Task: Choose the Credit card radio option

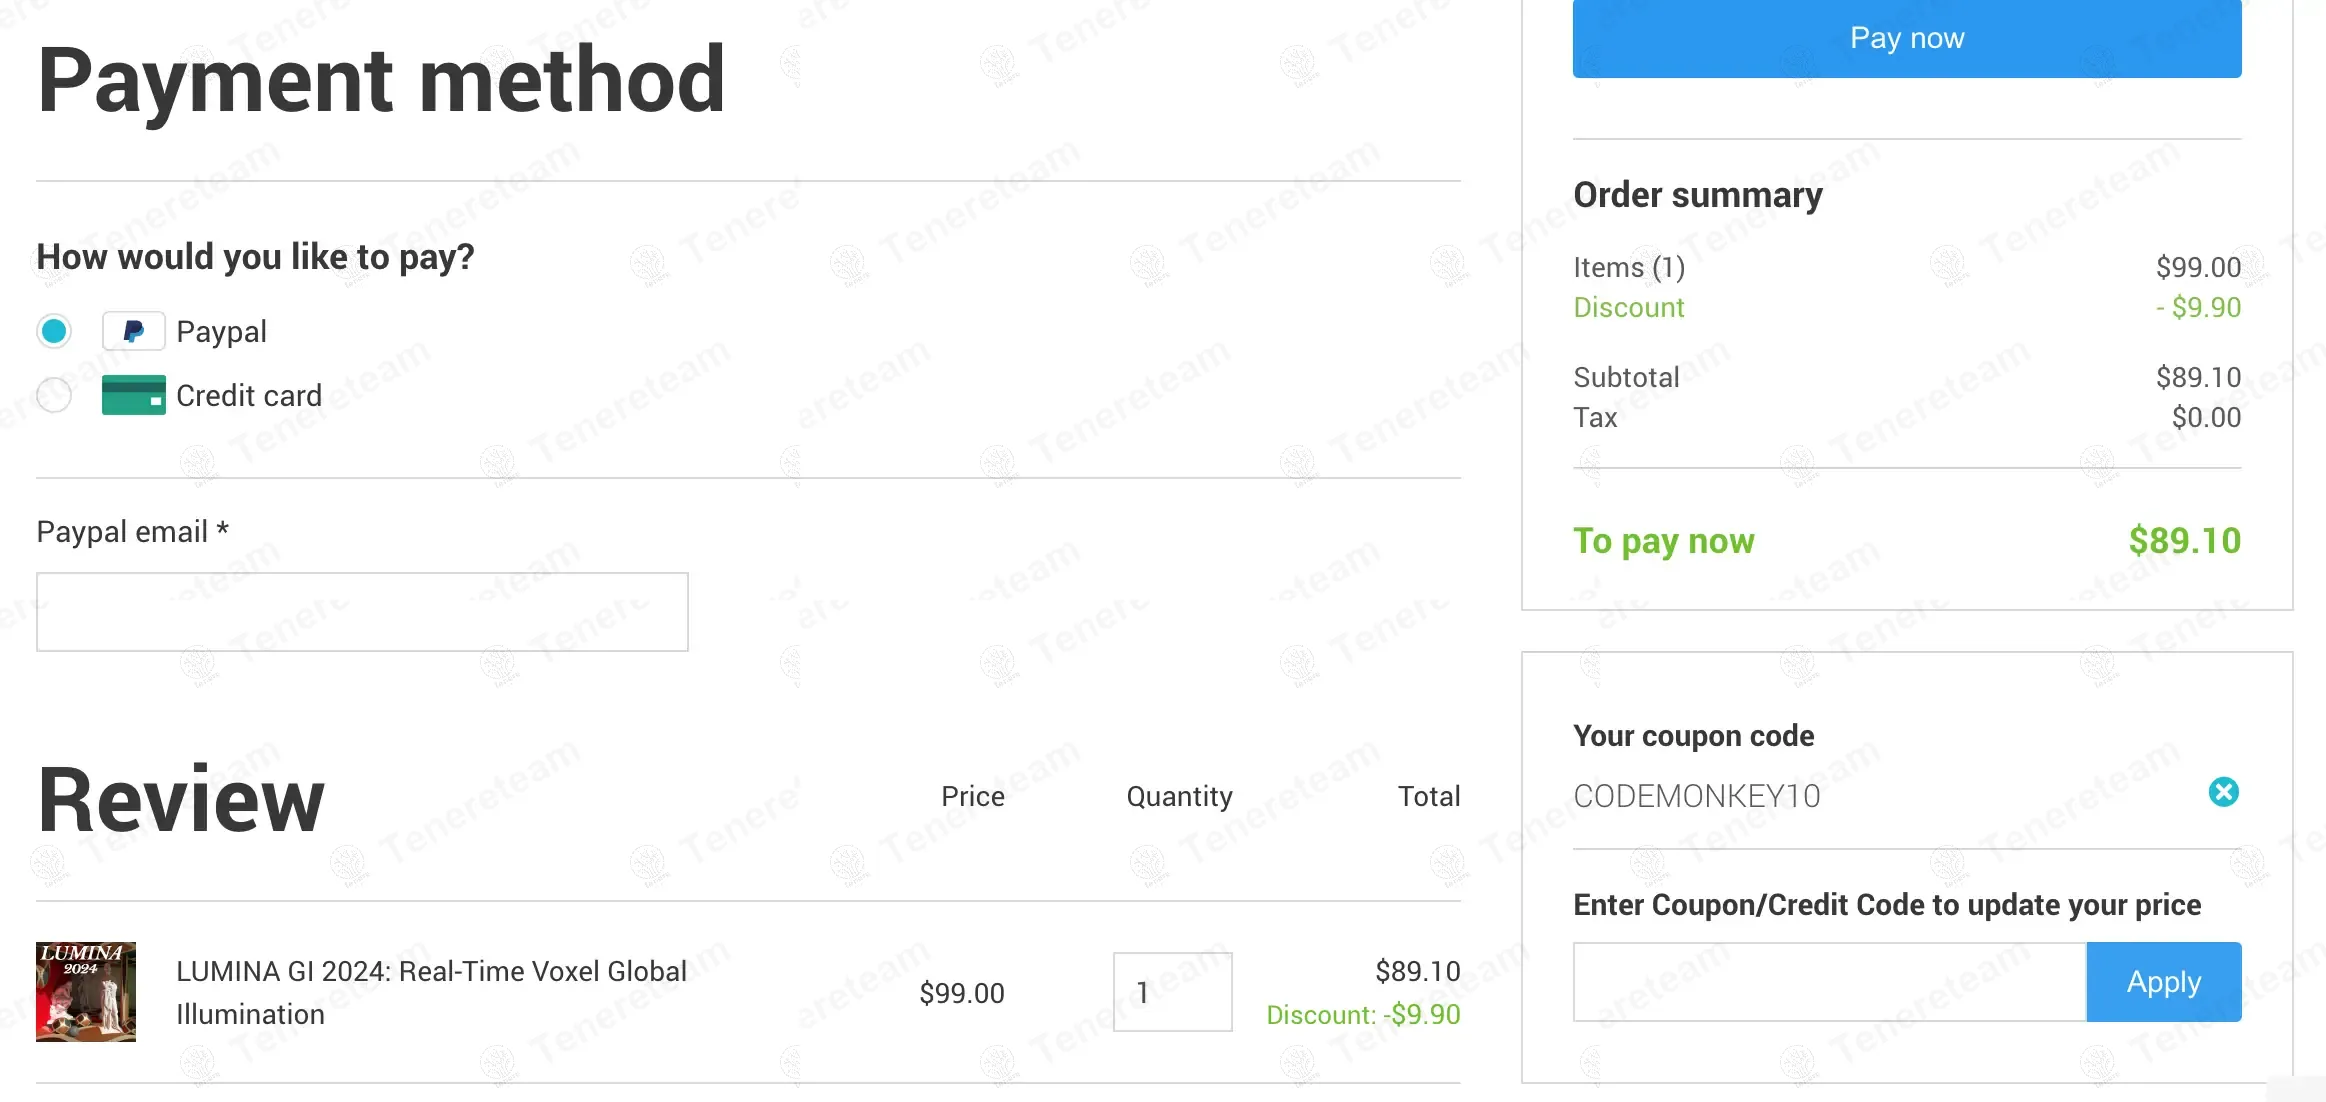Action: click(54, 395)
